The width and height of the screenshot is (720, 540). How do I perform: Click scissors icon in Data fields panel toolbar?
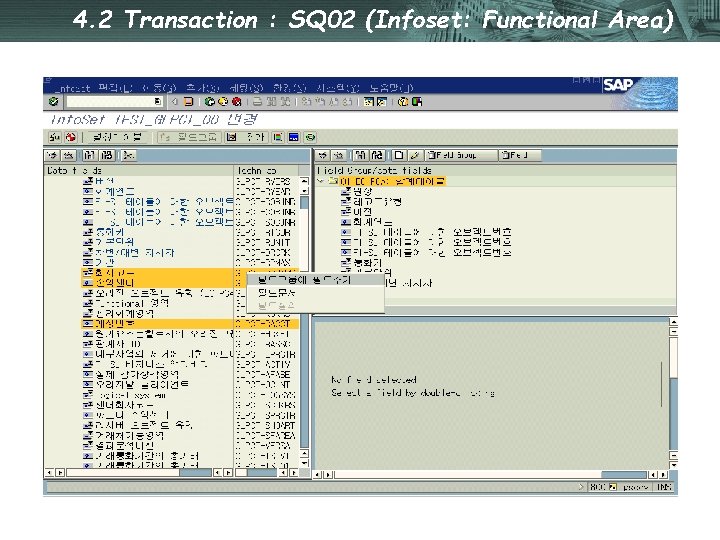click(129, 155)
